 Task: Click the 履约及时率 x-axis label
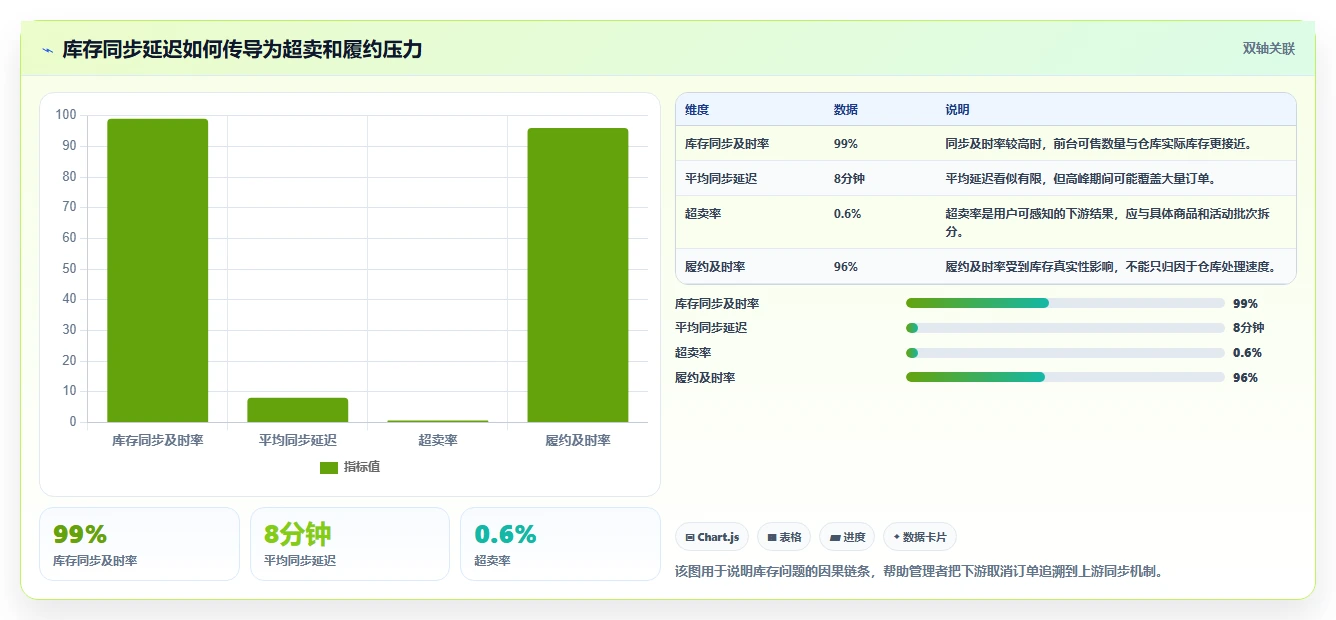[578, 440]
